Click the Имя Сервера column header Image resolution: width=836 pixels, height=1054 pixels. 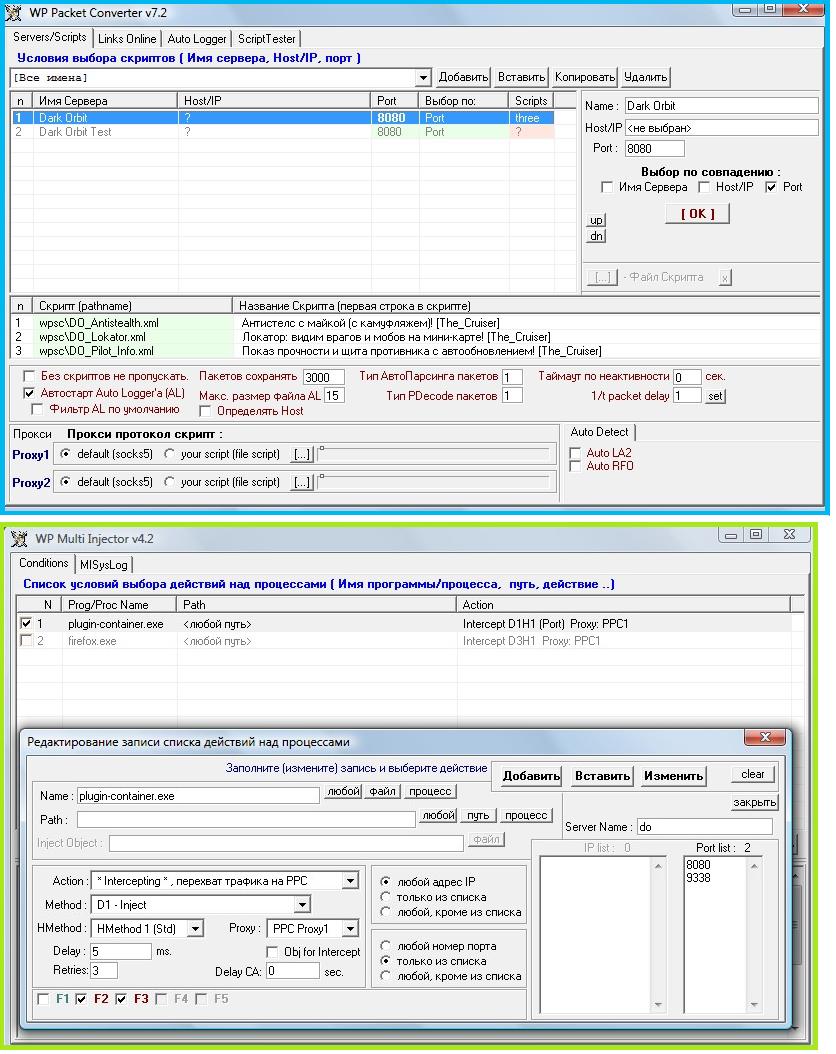point(106,101)
